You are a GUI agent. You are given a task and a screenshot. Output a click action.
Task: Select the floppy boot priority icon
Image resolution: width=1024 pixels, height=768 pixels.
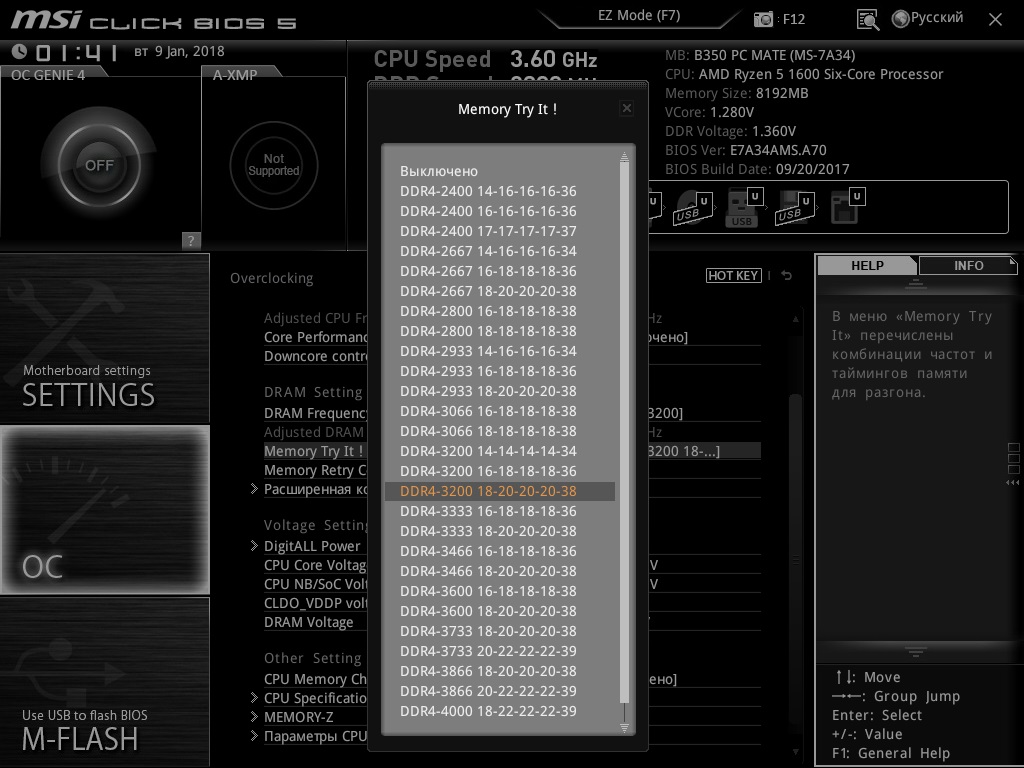[847, 206]
